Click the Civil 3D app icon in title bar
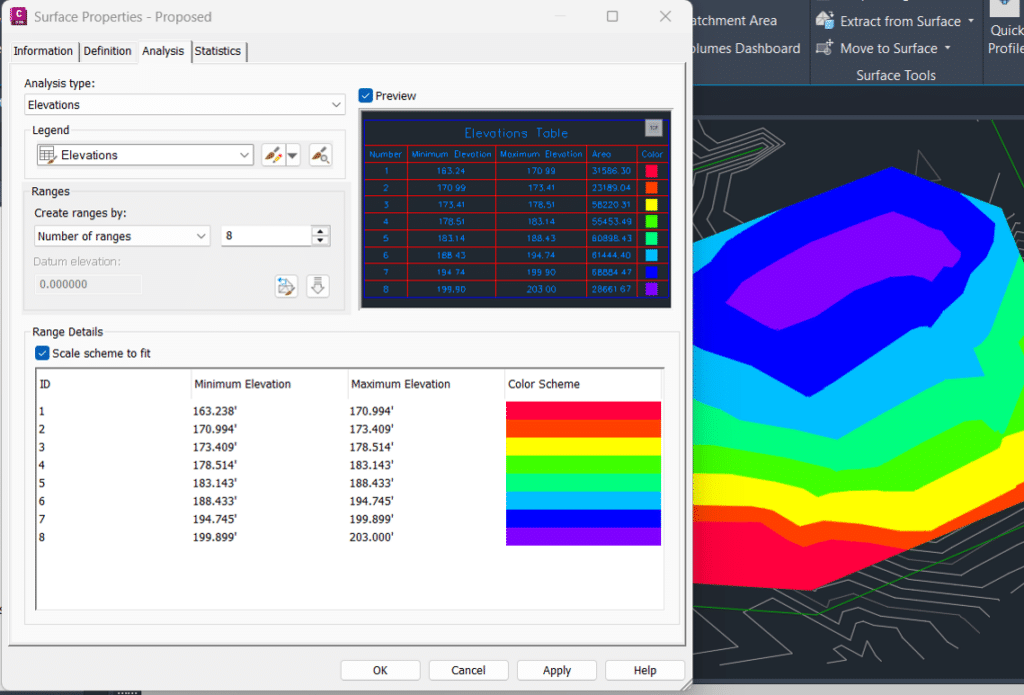Viewport: 1024px width, 695px height. pyautogui.click(x=19, y=16)
